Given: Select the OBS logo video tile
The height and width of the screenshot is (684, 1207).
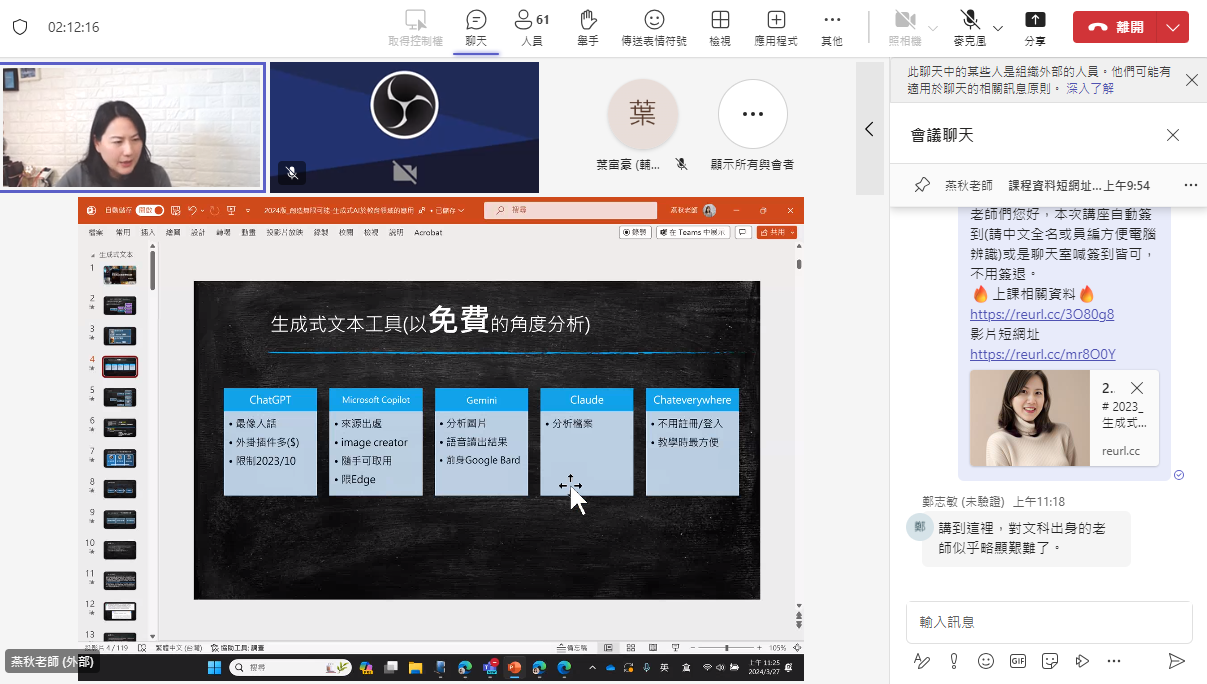Looking at the screenshot, I should (x=404, y=127).
